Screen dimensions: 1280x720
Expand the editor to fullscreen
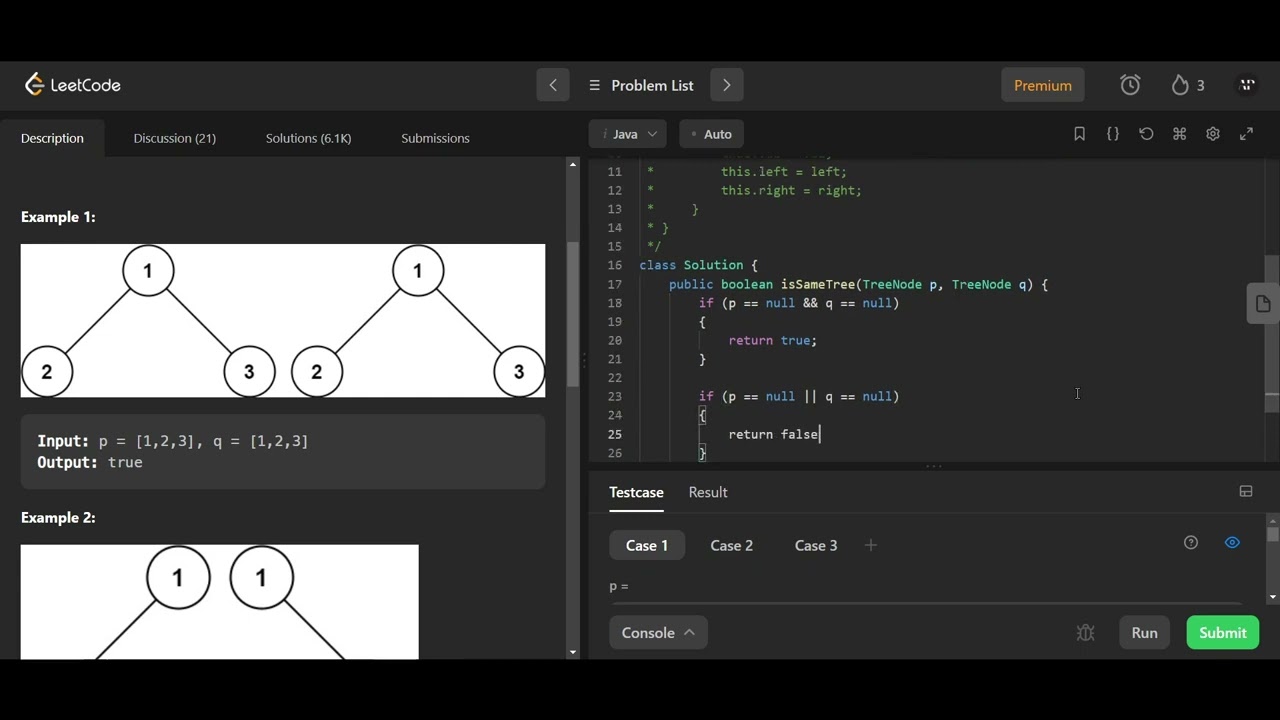[1247, 134]
